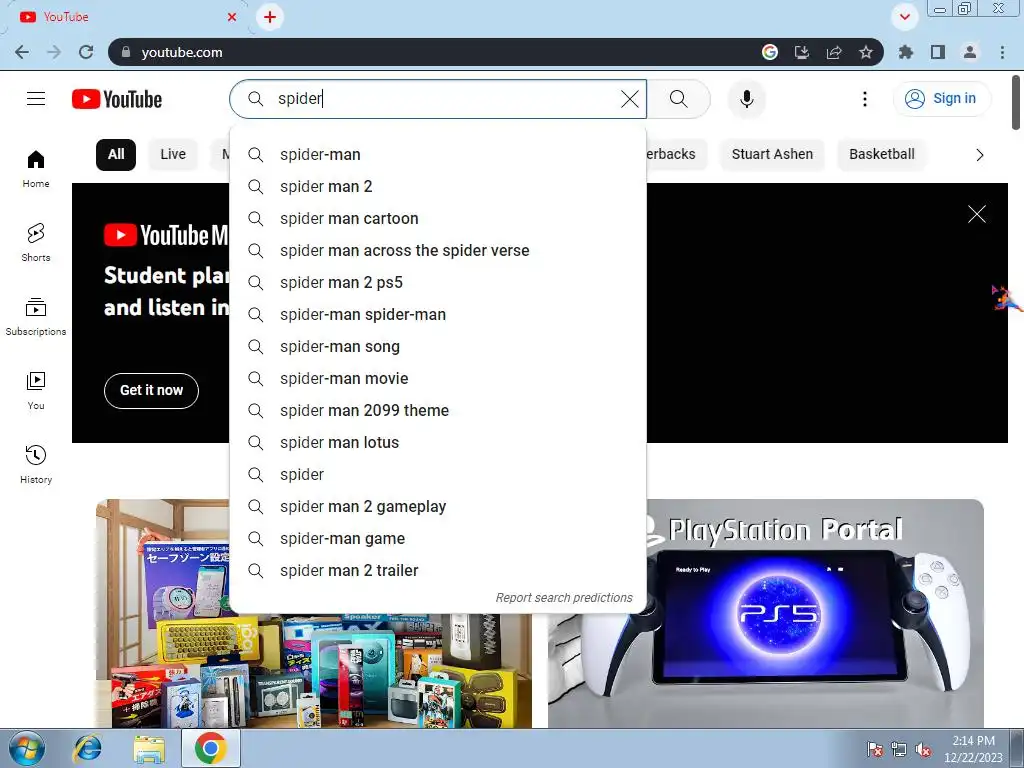Choose suggestion spider-man game

click(438, 539)
